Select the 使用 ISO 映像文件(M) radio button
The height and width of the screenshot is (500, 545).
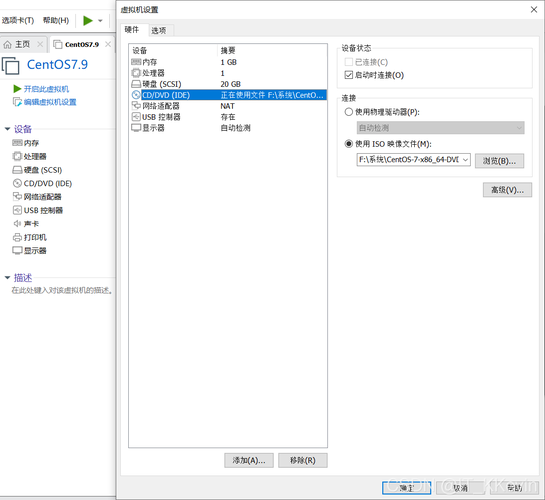point(349,144)
